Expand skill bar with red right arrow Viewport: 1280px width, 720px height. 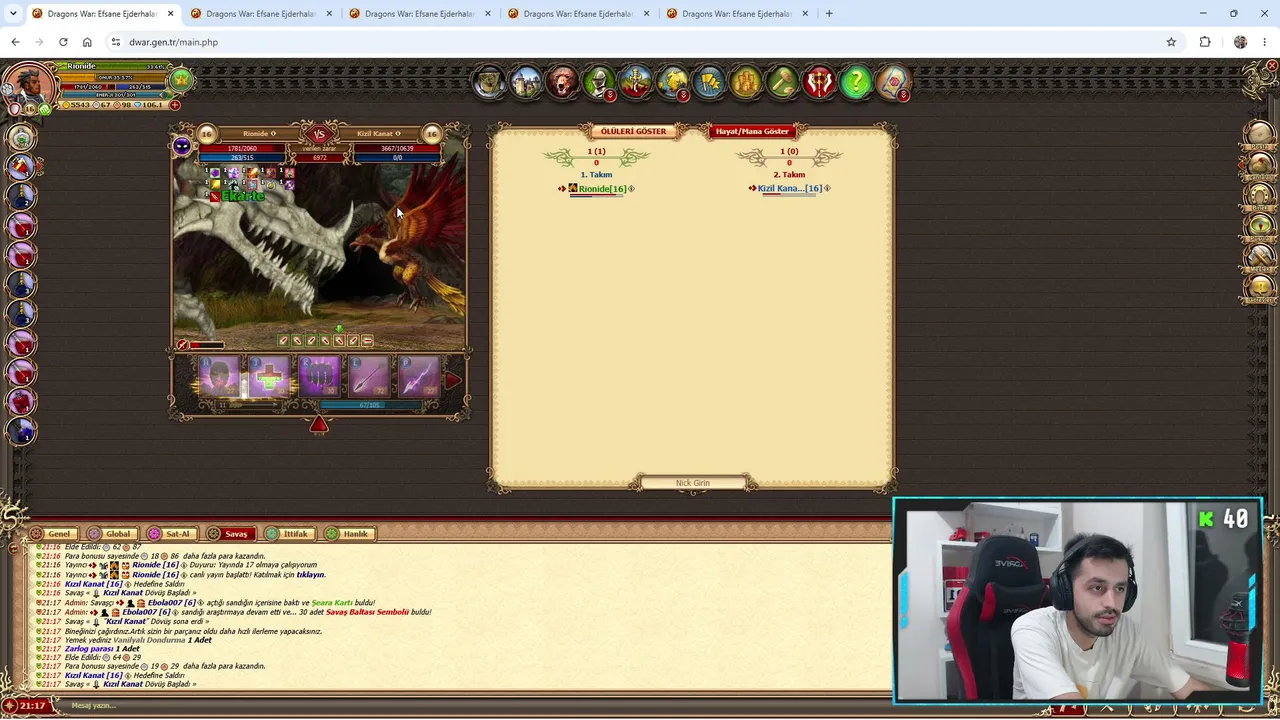[x=453, y=380]
